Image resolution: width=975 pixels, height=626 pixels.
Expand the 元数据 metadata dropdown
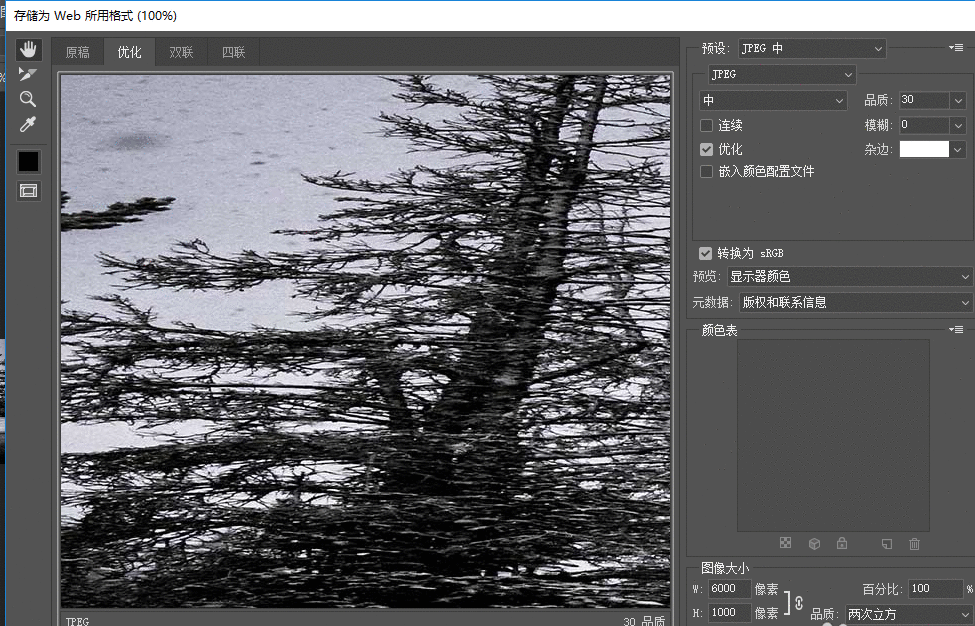854,302
